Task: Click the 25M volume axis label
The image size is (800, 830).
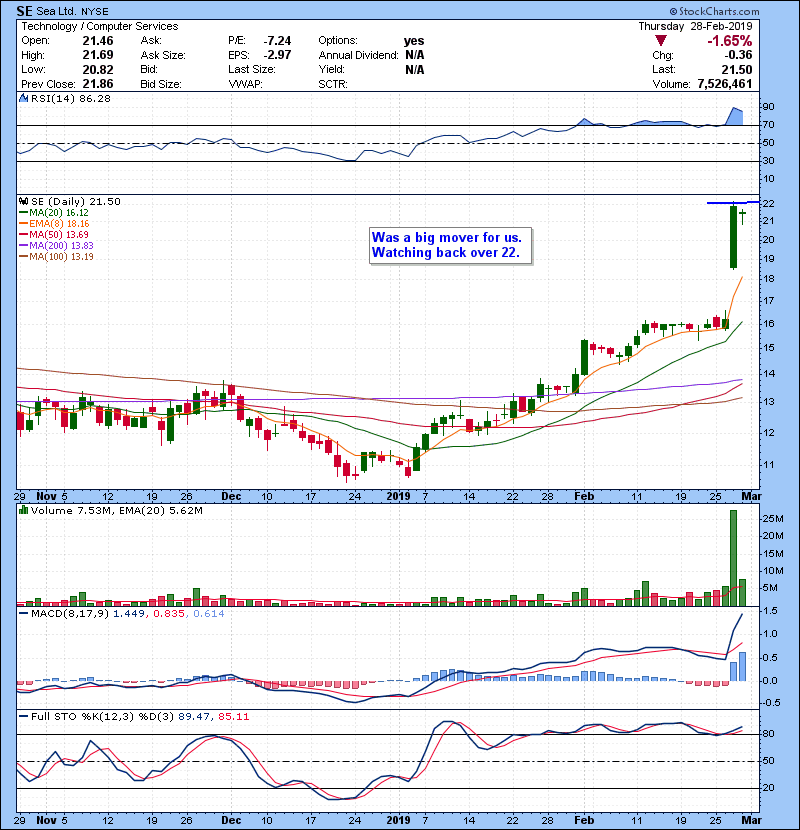Action: (772, 519)
